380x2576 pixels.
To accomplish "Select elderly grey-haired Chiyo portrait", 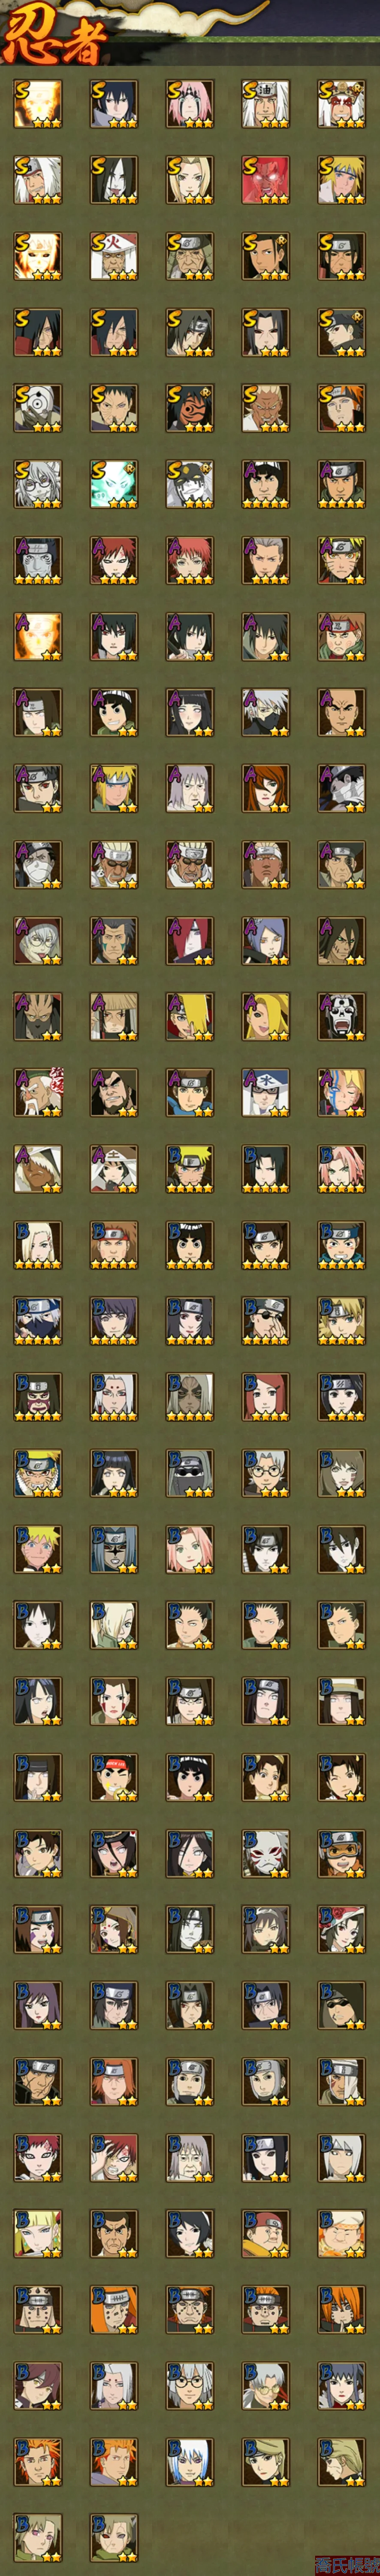I will pyautogui.click(x=189, y=2156).
